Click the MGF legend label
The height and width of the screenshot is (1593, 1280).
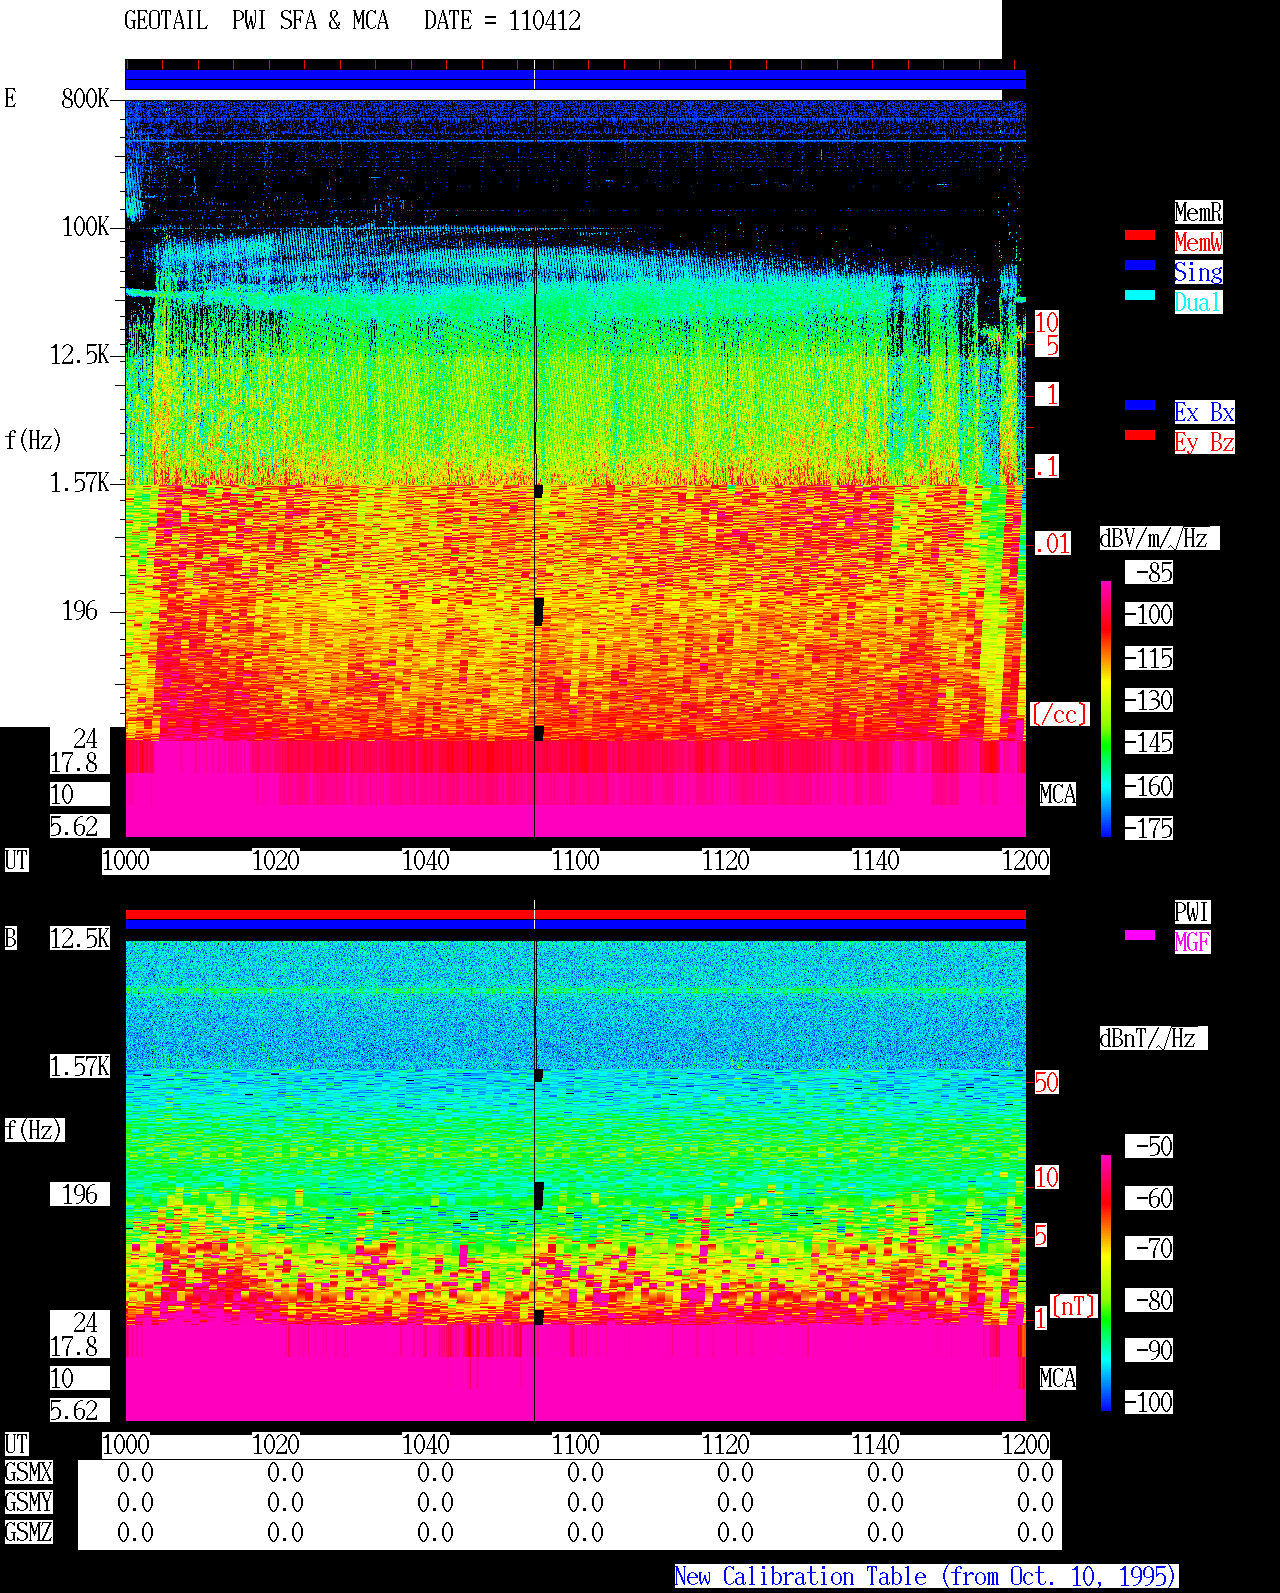tap(1192, 942)
